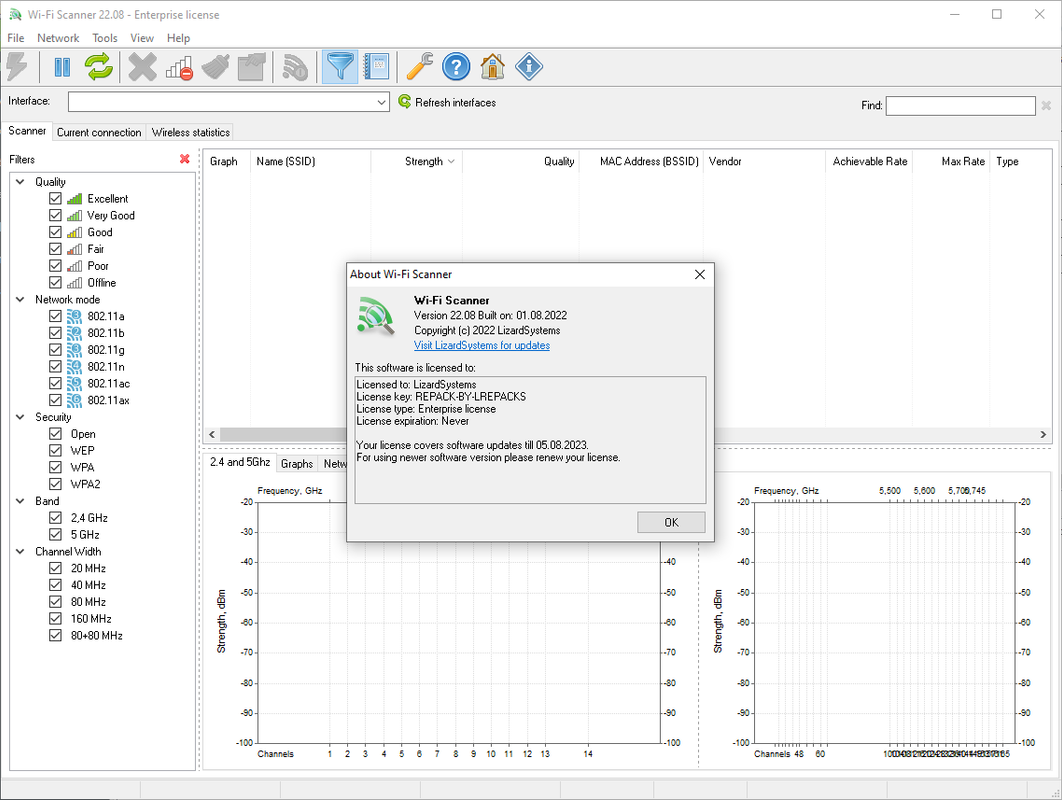Click the lightning bolt Connect toolbar icon
This screenshot has width=1062, height=800.
pyautogui.click(x=17, y=67)
